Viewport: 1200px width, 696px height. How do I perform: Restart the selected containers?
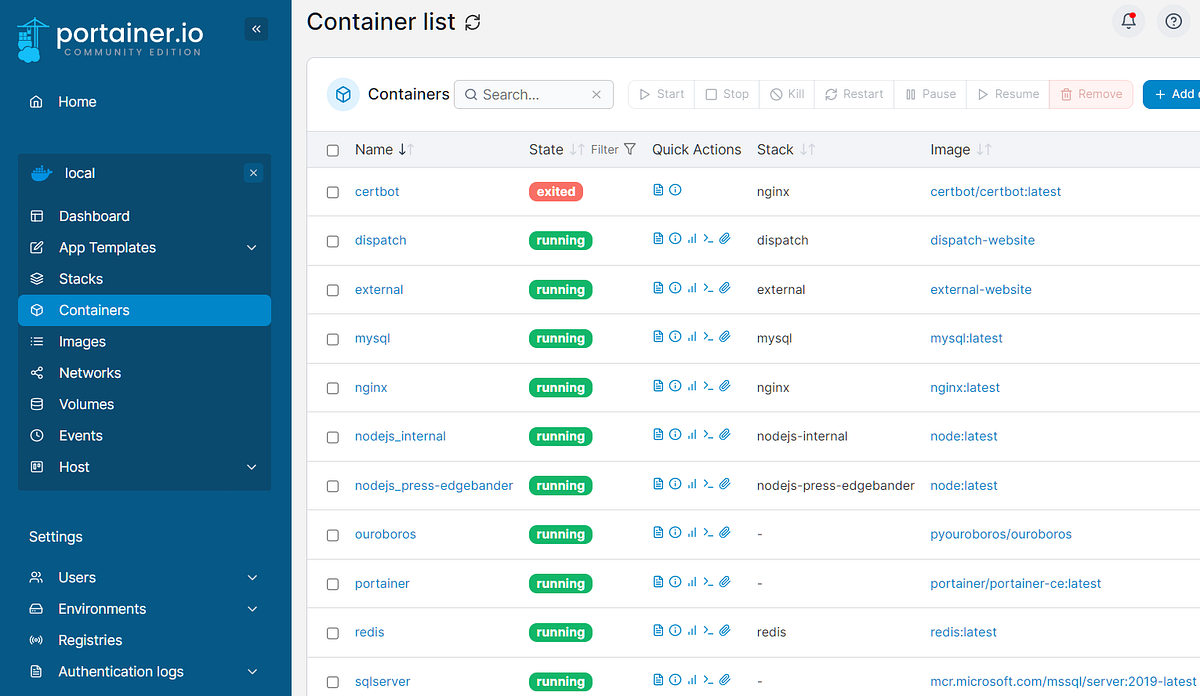tap(853, 93)
